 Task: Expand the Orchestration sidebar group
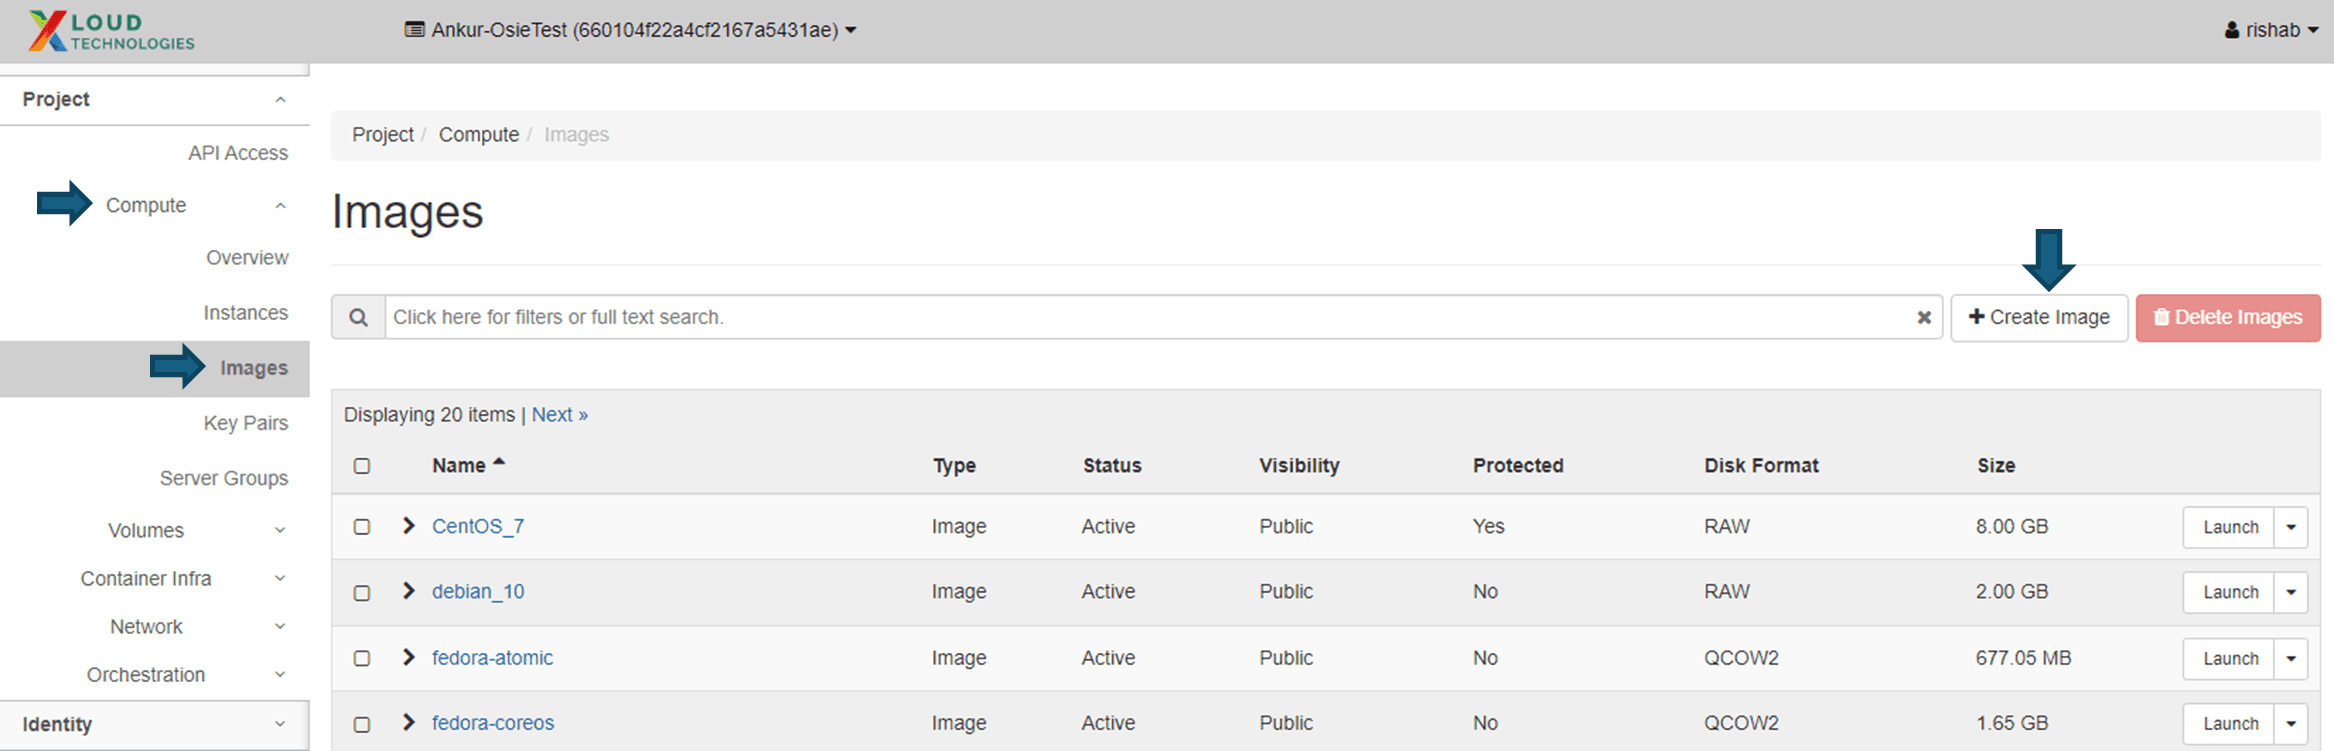point(146,674)
